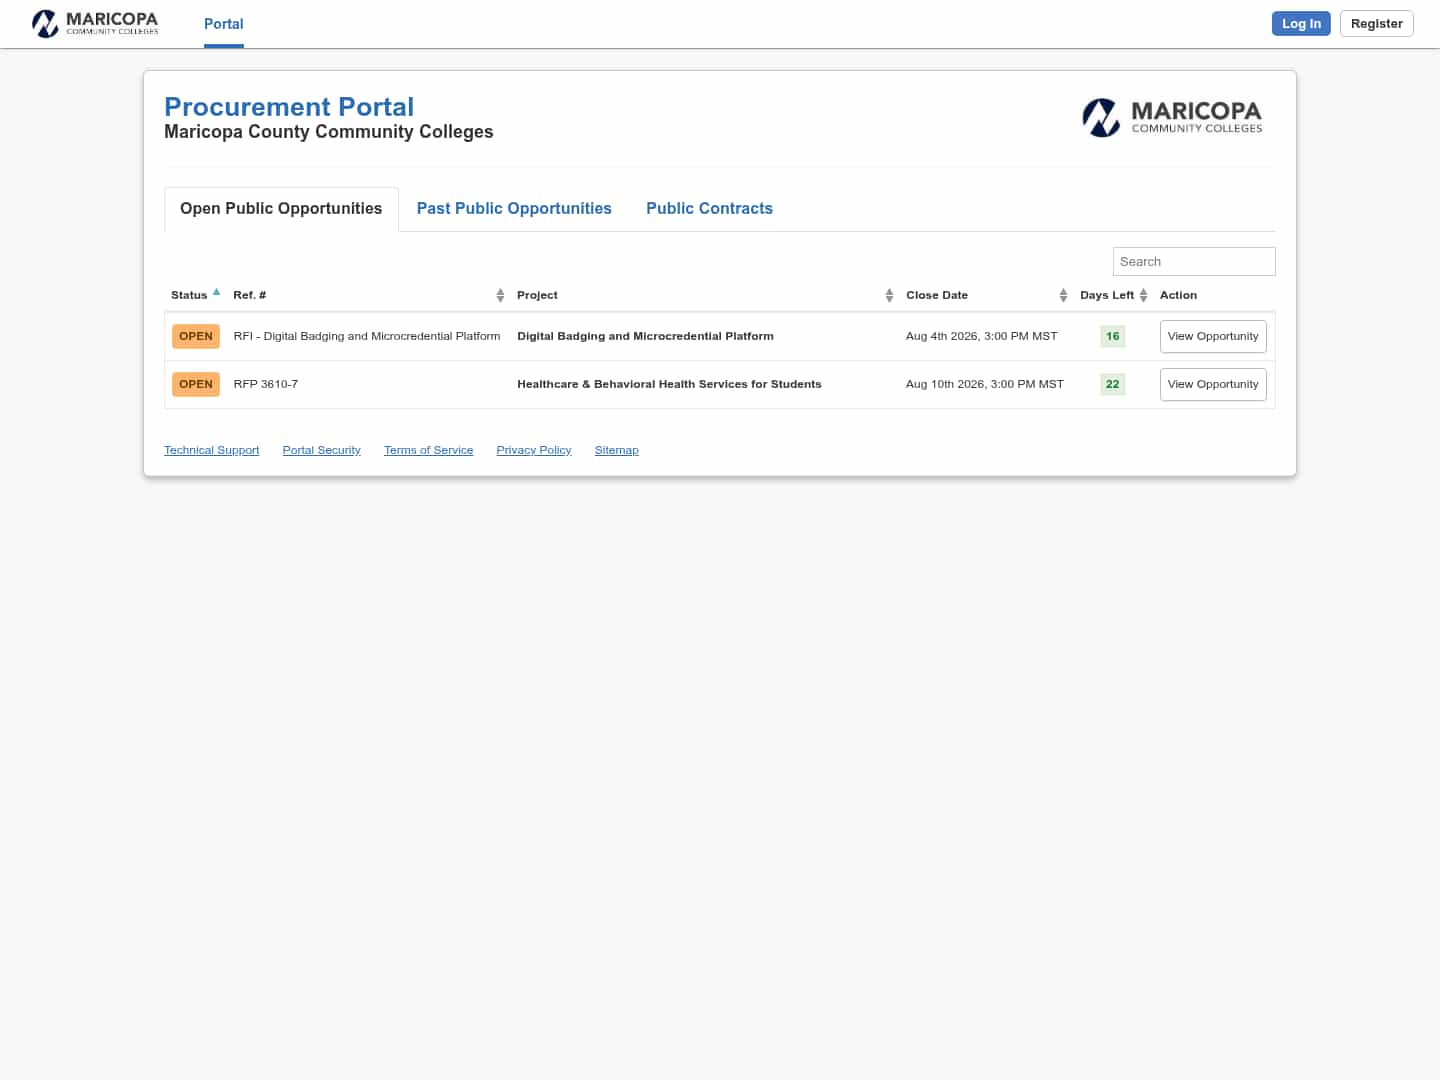This screenshot has height=1080, width=1440.
Task: Switch to Past Public Opportunities tab
Action: pyautogui.click(x=514, y=208)
